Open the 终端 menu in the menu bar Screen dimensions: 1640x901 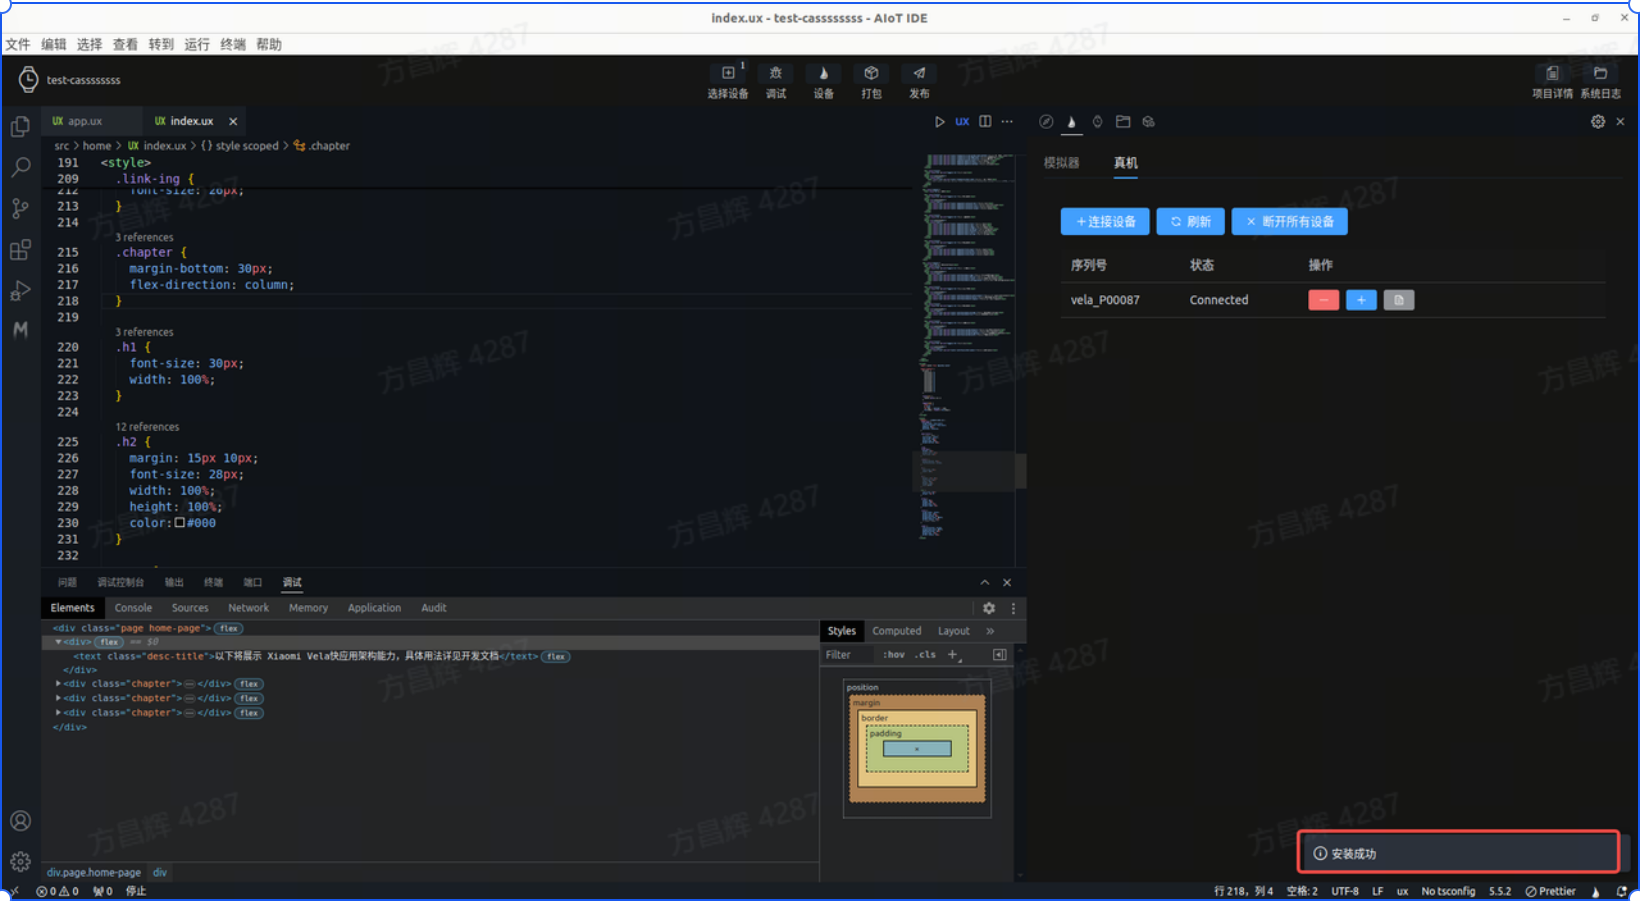[x=232, y=44]
